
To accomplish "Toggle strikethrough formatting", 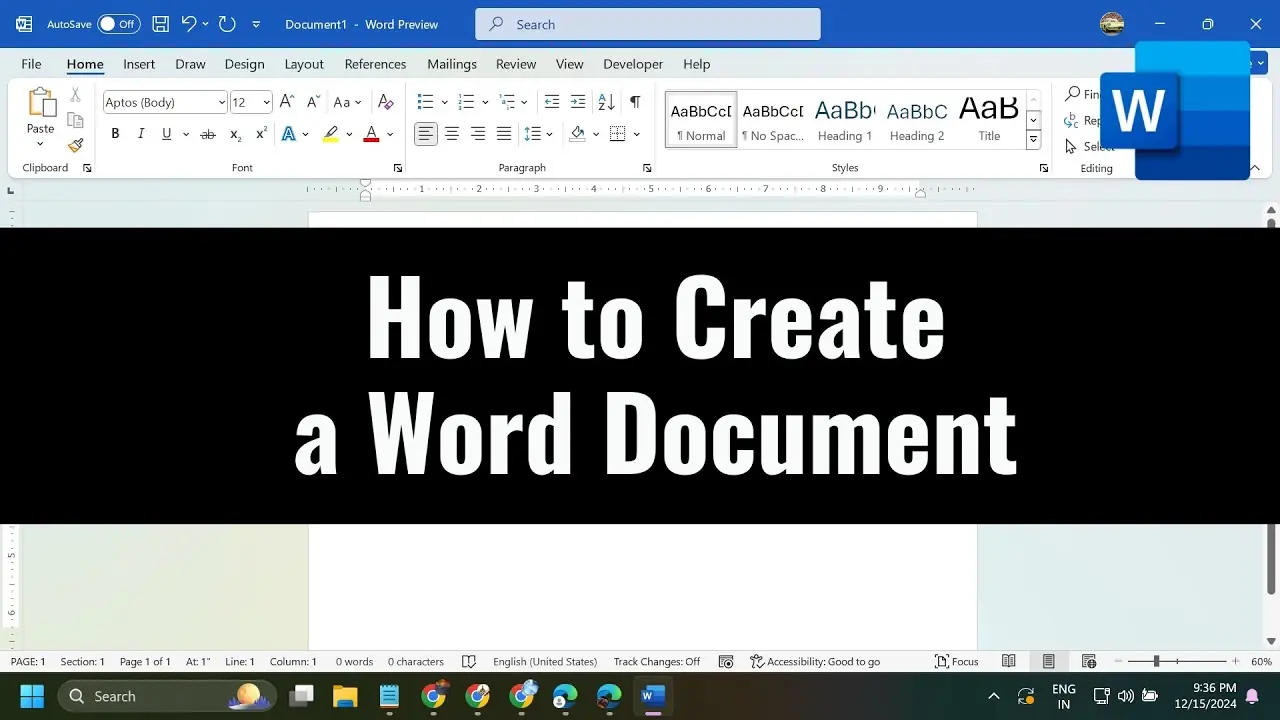I will 208,134.
